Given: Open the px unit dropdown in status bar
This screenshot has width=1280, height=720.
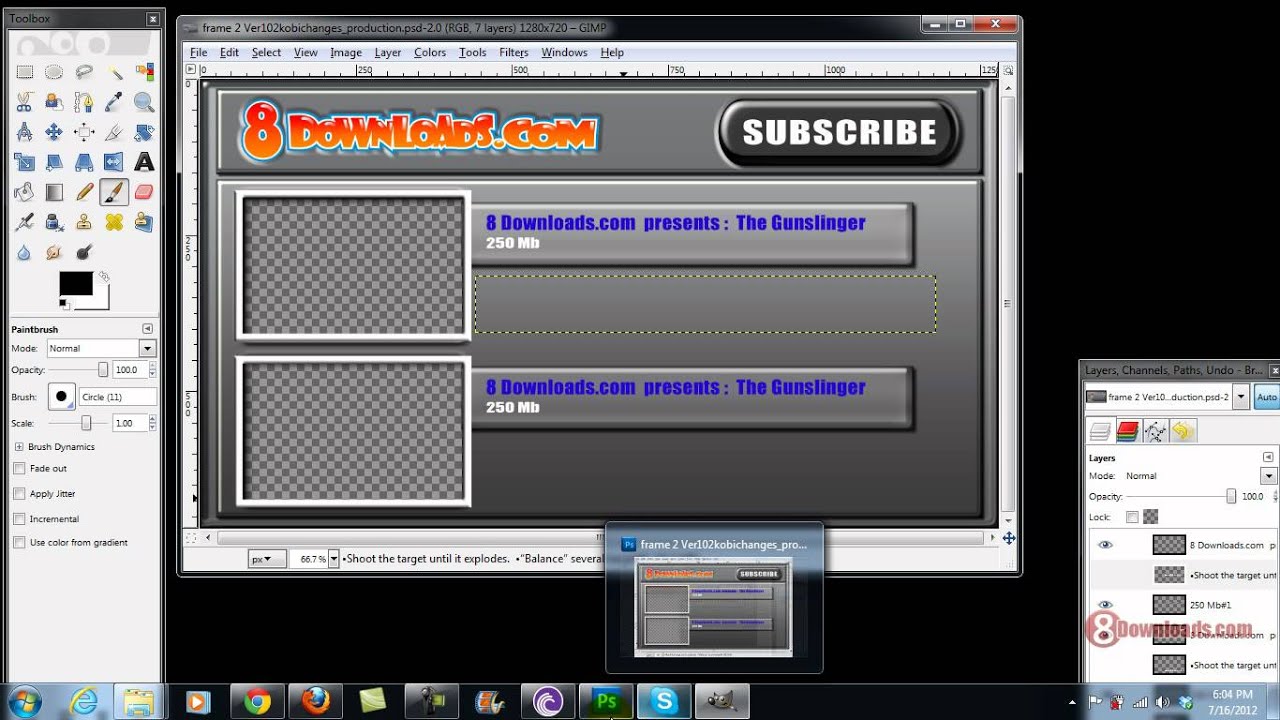Looking at the screenshot, I should [x=267, y=559].
